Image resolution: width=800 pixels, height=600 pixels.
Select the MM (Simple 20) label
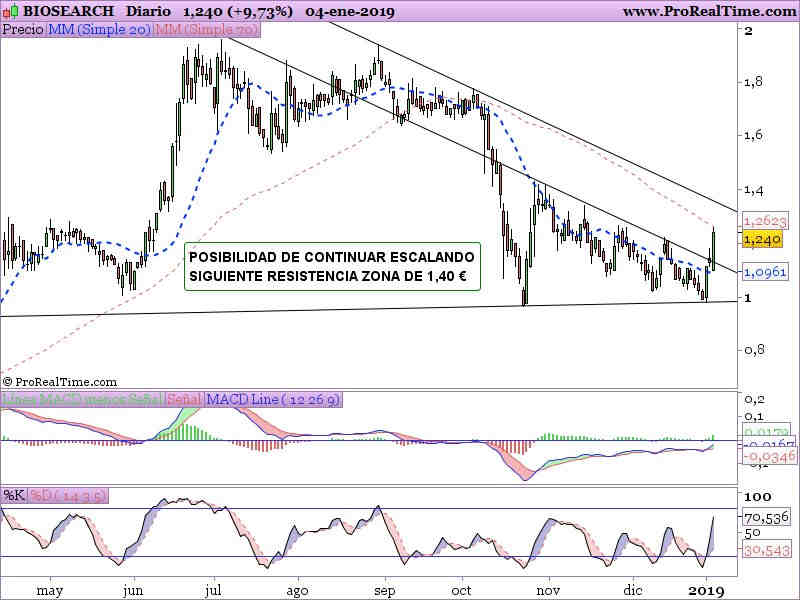(x=100, y=30)
